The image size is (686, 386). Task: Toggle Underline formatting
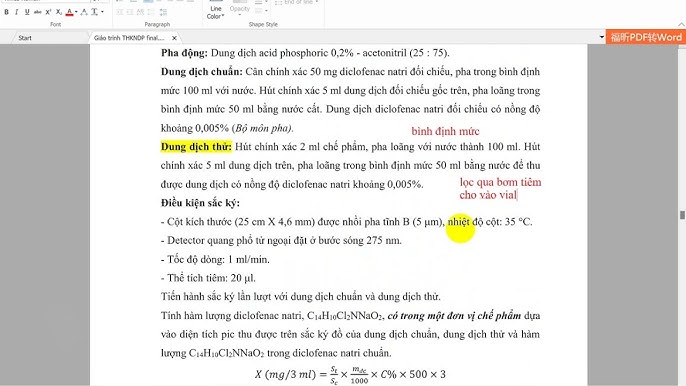(x=27, y=12)
